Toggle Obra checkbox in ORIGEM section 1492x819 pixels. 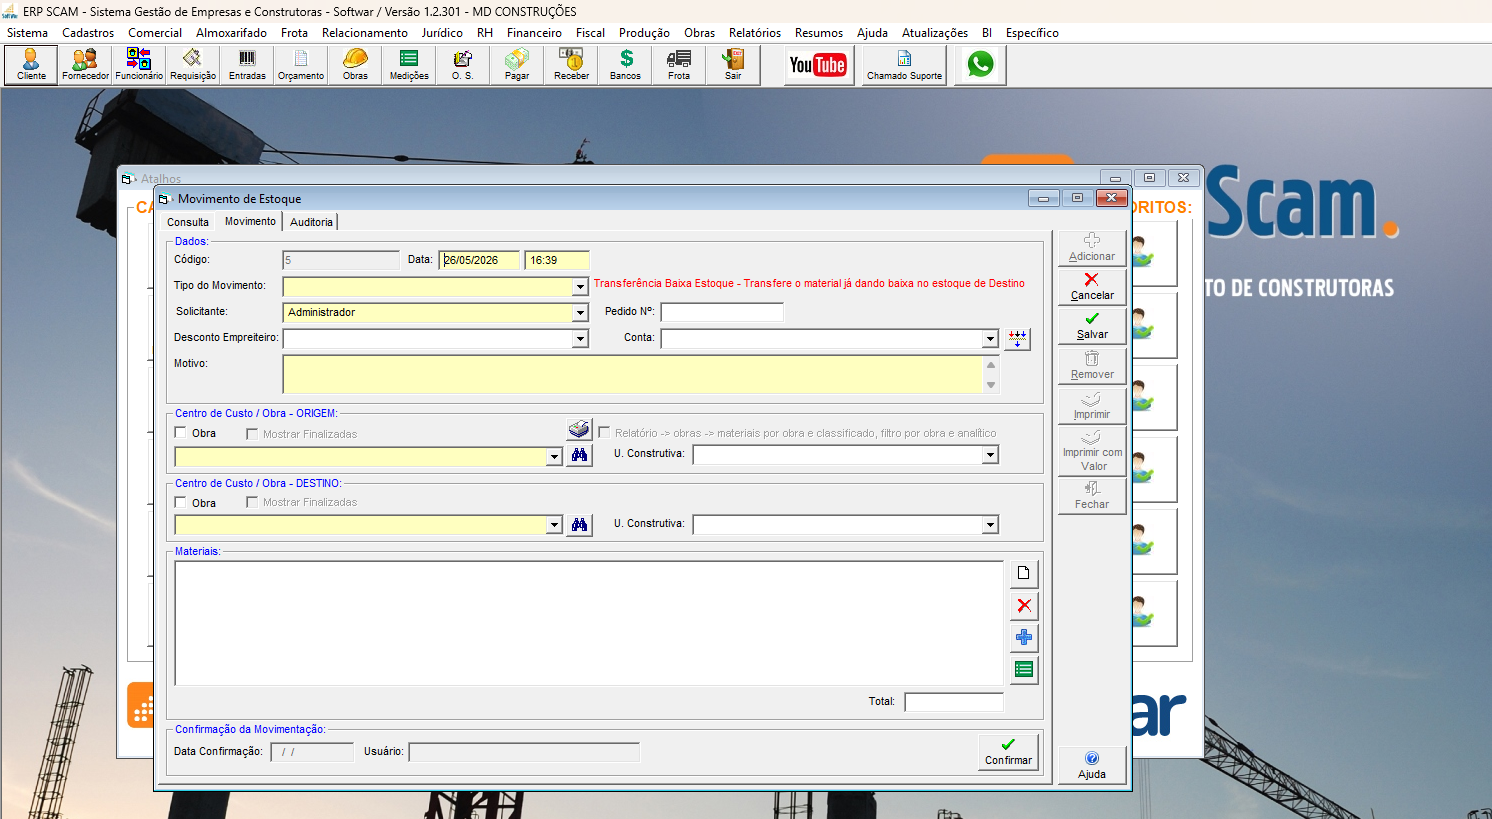pyautogui.click(x=181, y=433)
